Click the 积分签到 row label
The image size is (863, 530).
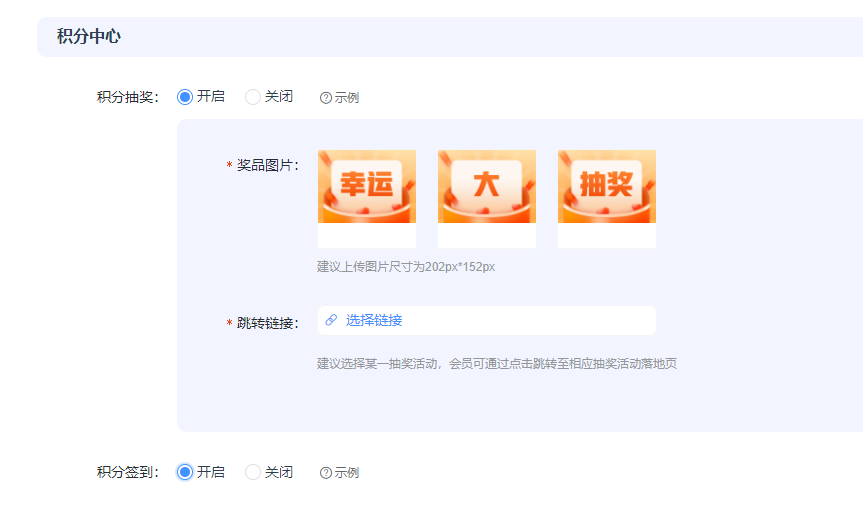127,472
